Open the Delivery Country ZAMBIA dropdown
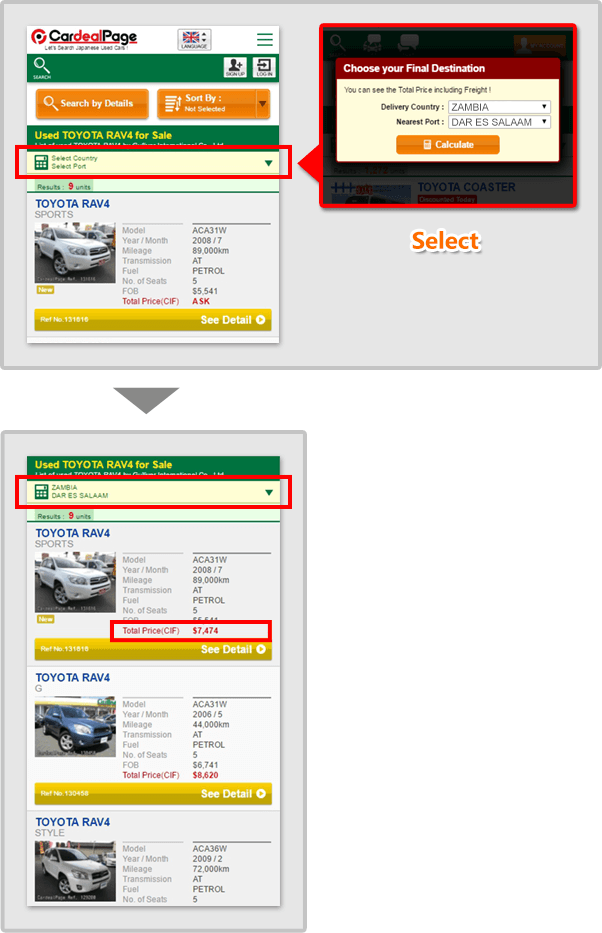The height and width of the screenshot is (933, 602). 499,107
